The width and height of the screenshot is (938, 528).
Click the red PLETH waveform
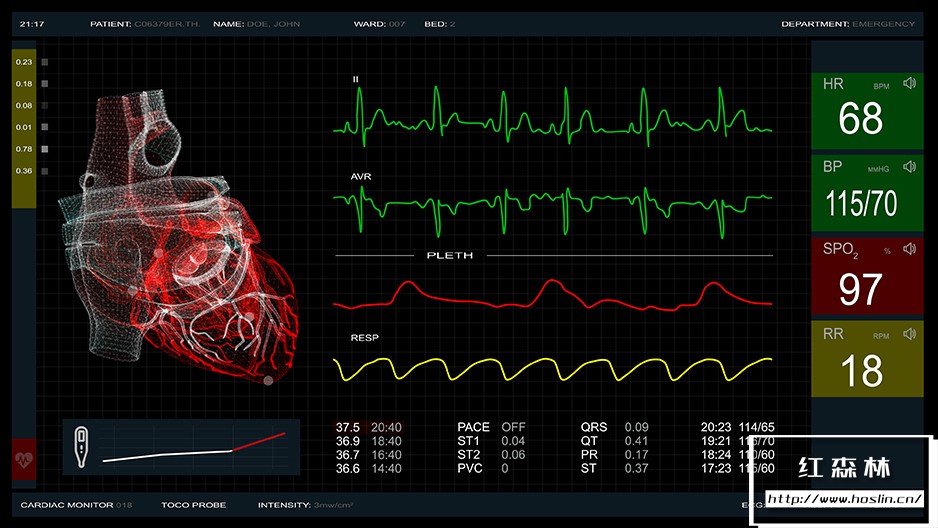pos(552,295)
